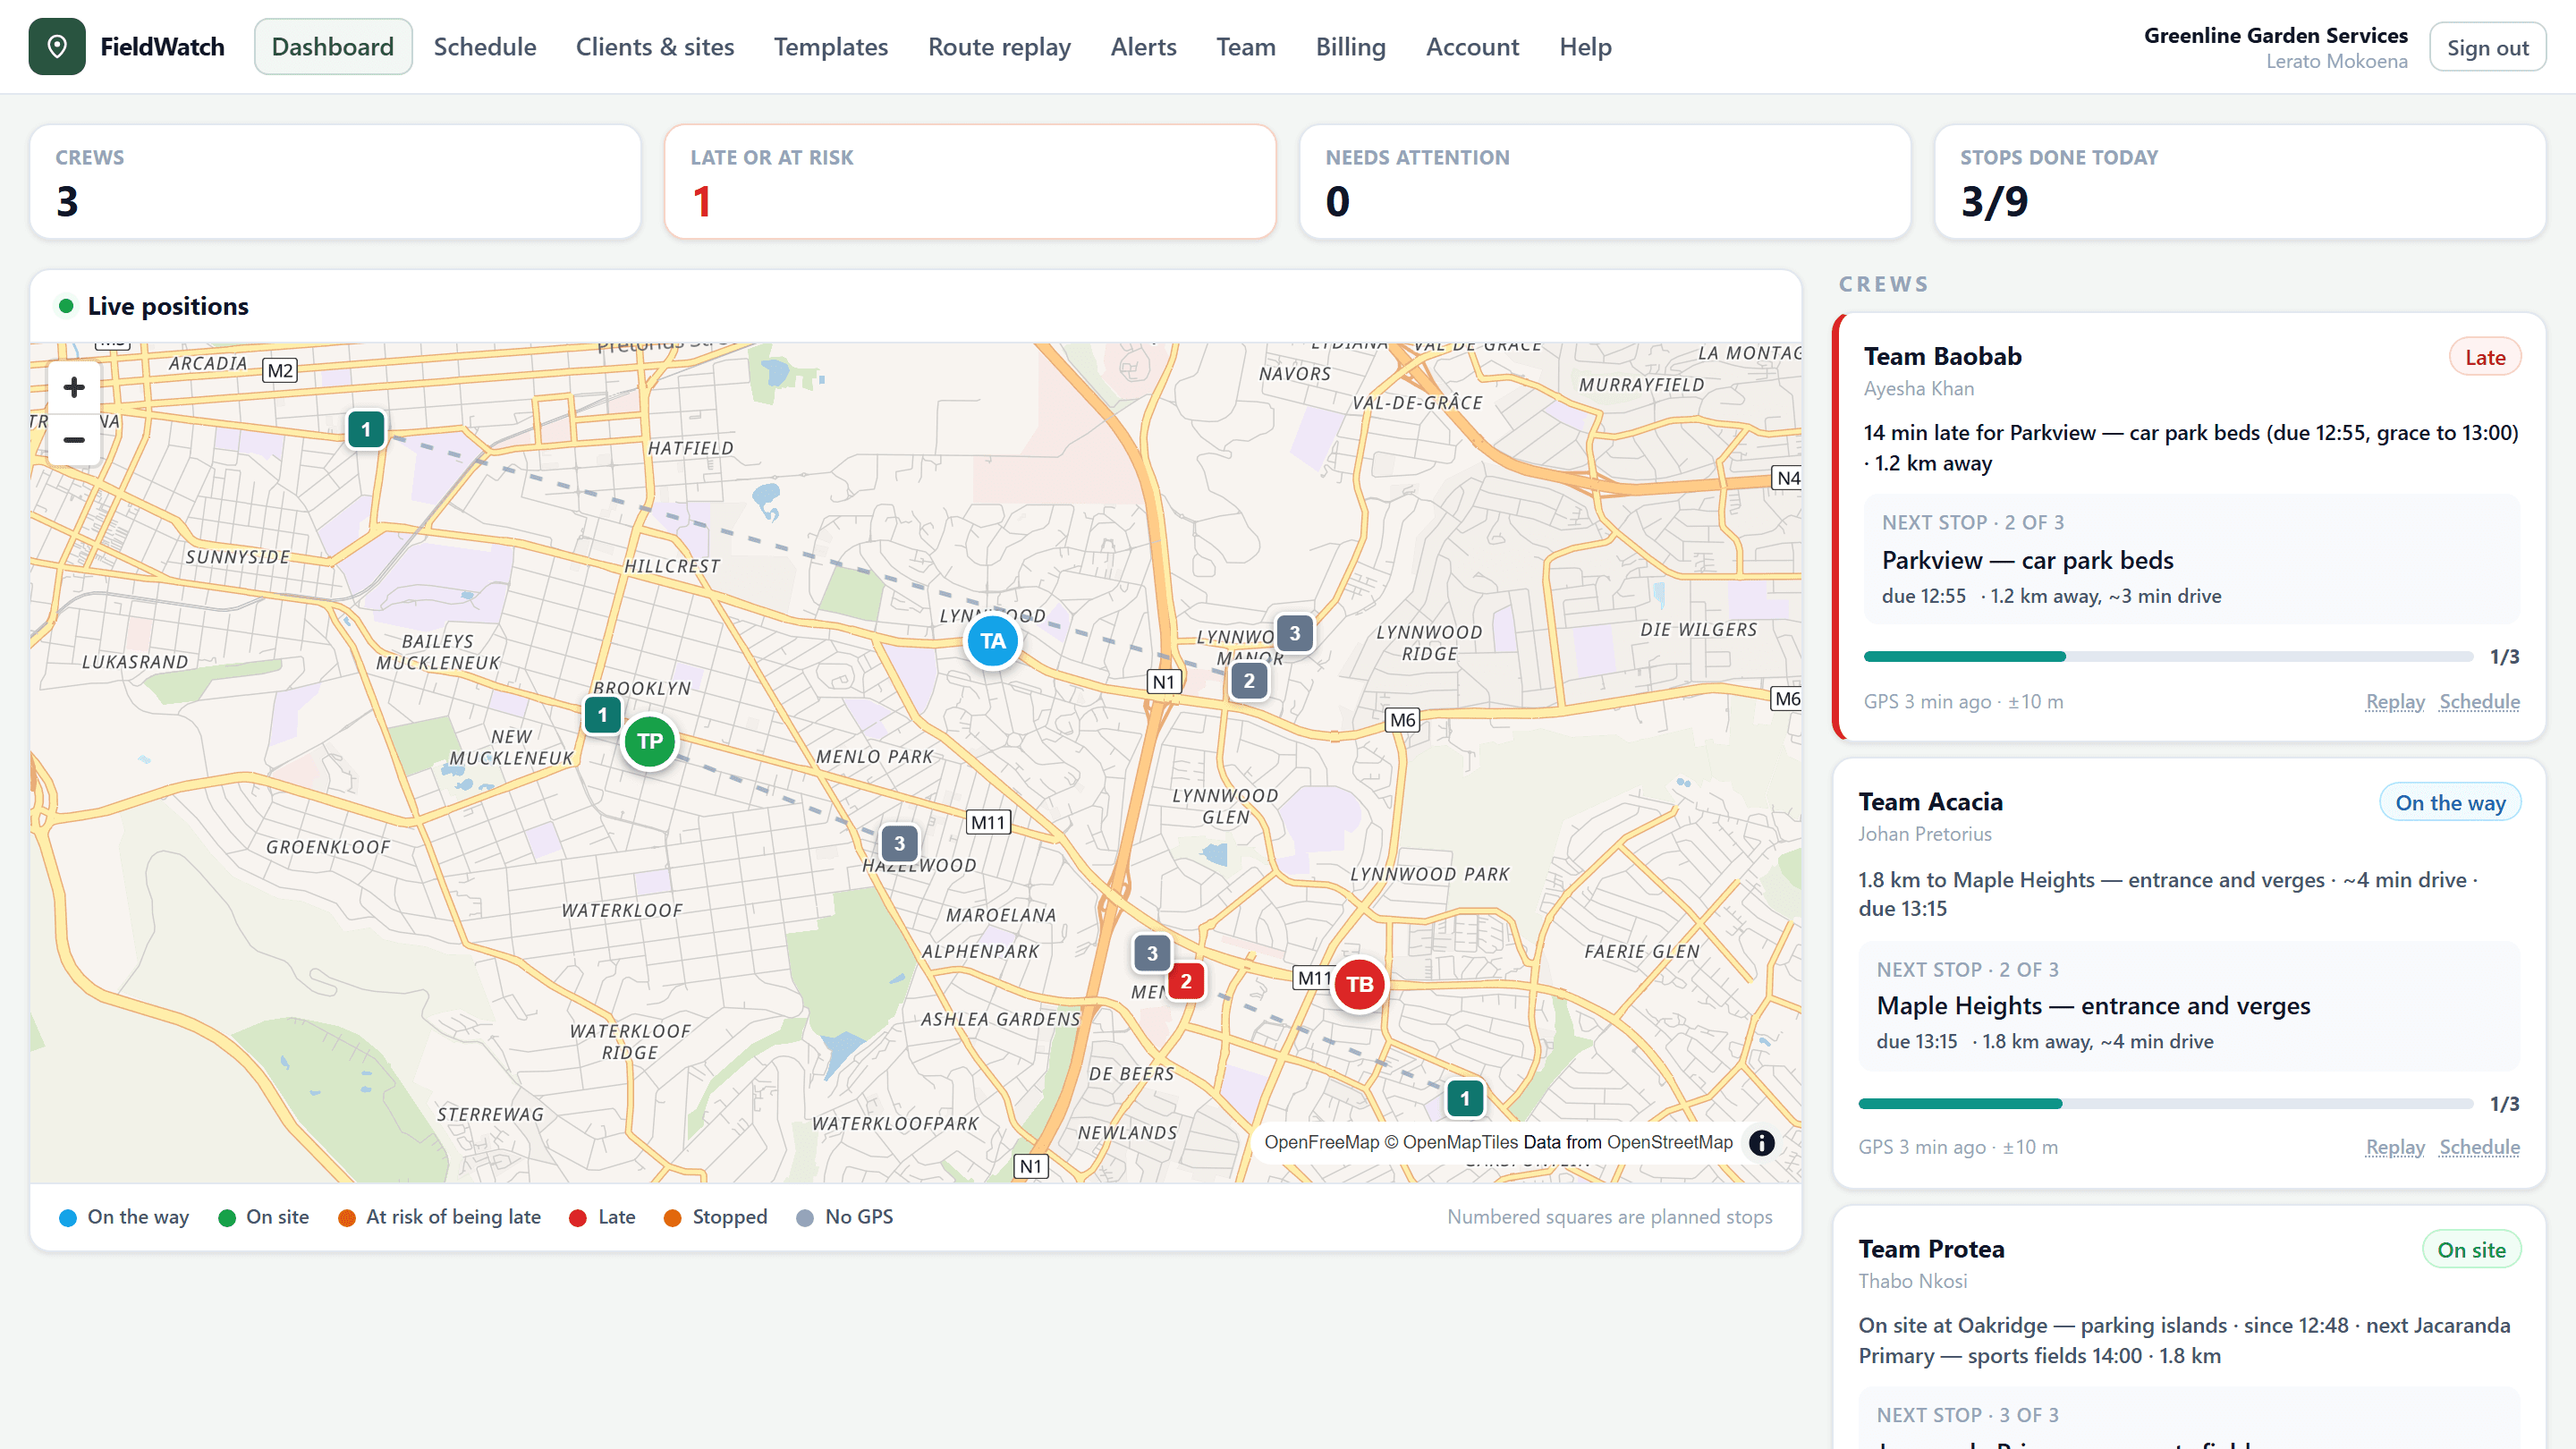Open Route replay page
2576x1449 pixels.
tap(999, 46)
